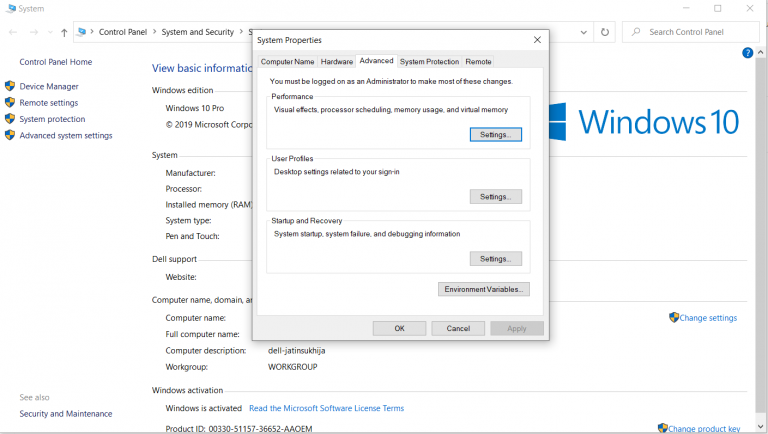The height and width of the screenshot is (434, 768).
Task: Expand the address bar history dropdown
Action: [583, 32]
